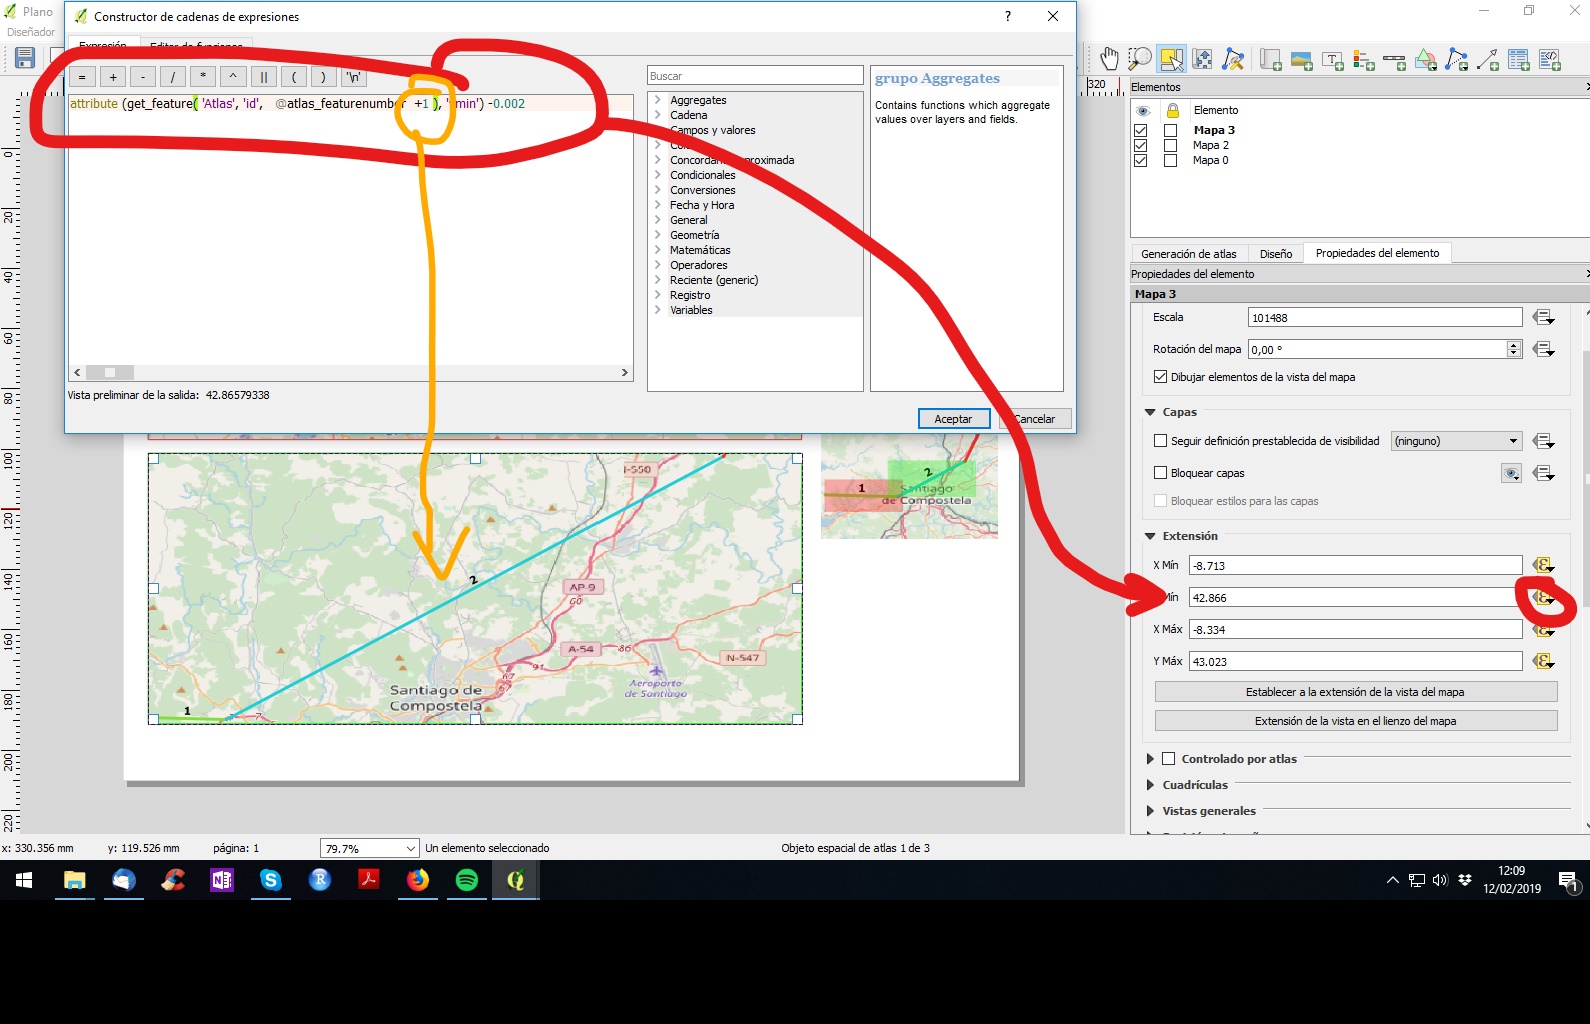1590x1024 pixels.
Task: Add a legend item to layout
Action: (x=1364, y=60)
